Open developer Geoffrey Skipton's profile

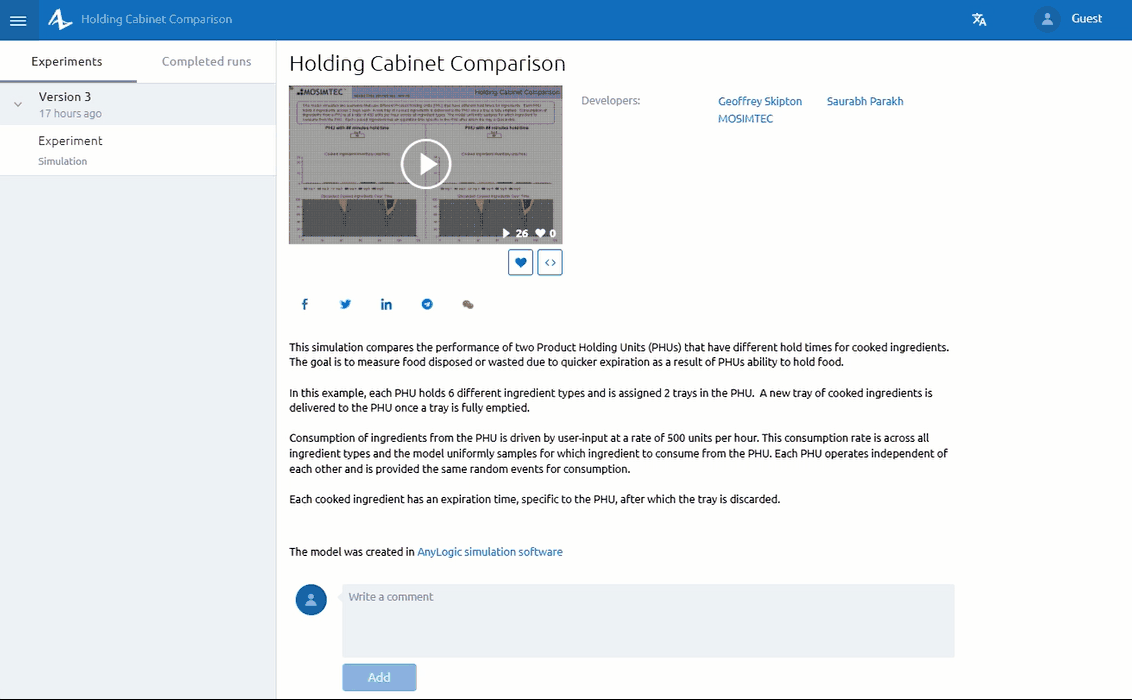(760, 101)
